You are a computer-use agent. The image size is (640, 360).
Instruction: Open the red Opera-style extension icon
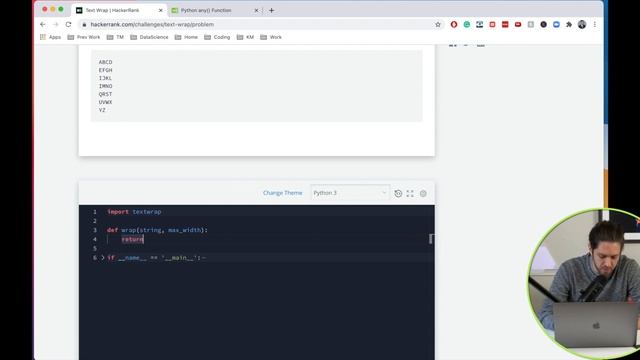click(454, 24)
